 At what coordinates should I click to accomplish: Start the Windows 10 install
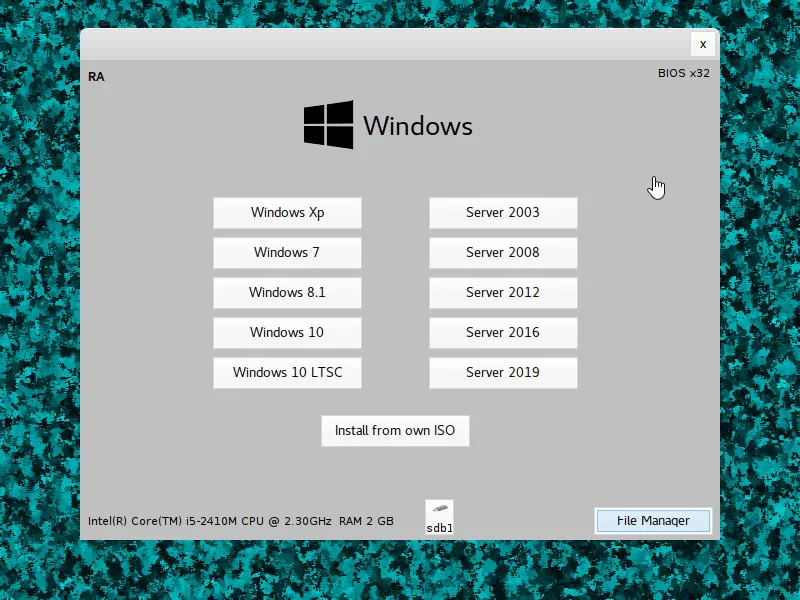click(287, 332)
